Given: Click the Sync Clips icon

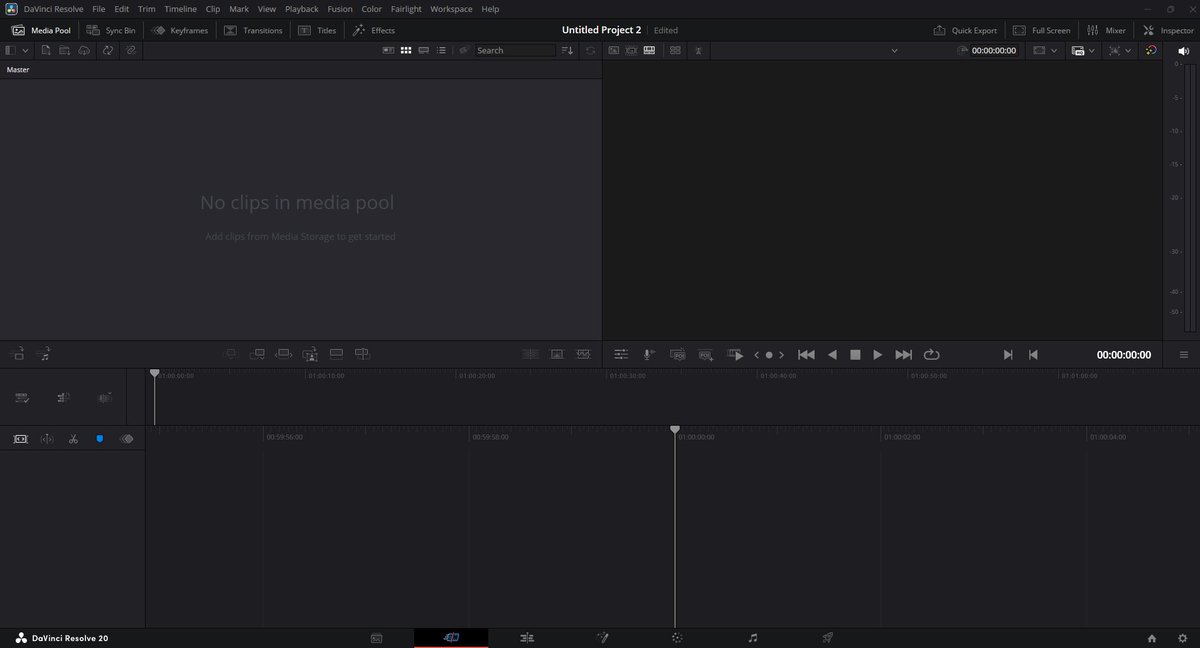Looking at the screenshot, I should (108, 50).
